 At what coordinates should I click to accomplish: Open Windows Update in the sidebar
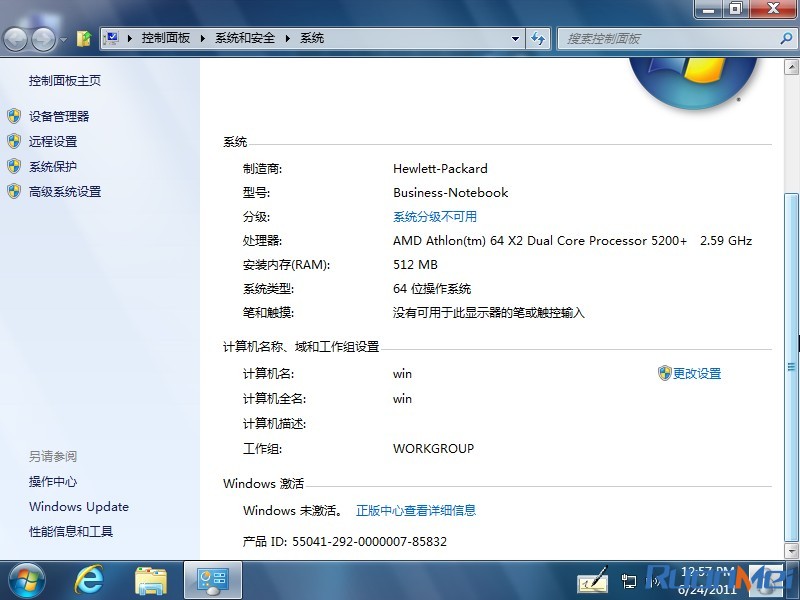point(79,507)
